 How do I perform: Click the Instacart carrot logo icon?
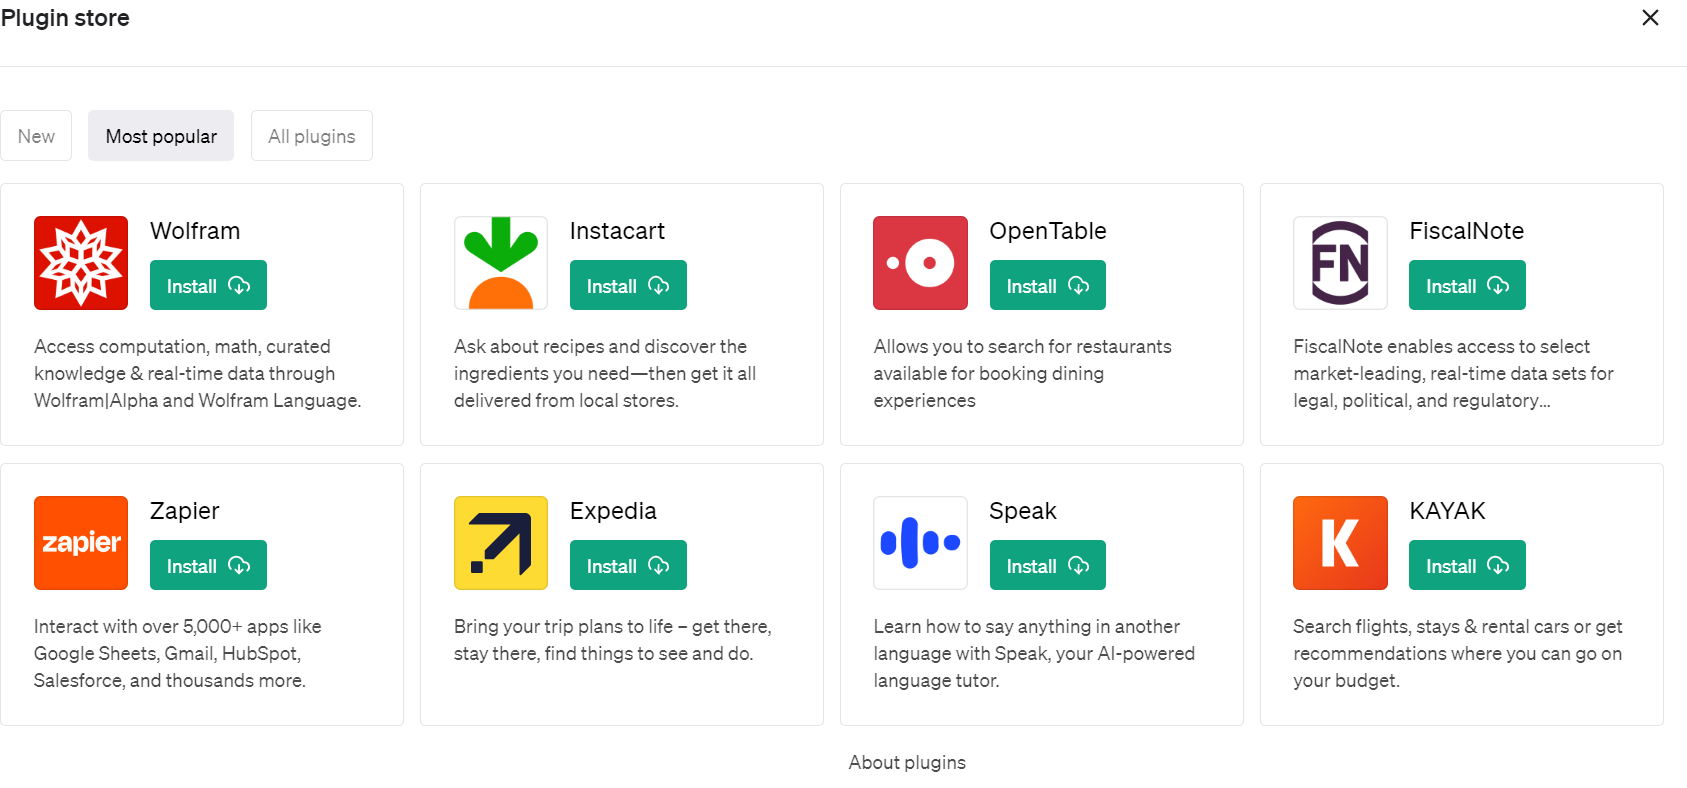point(501,263)
